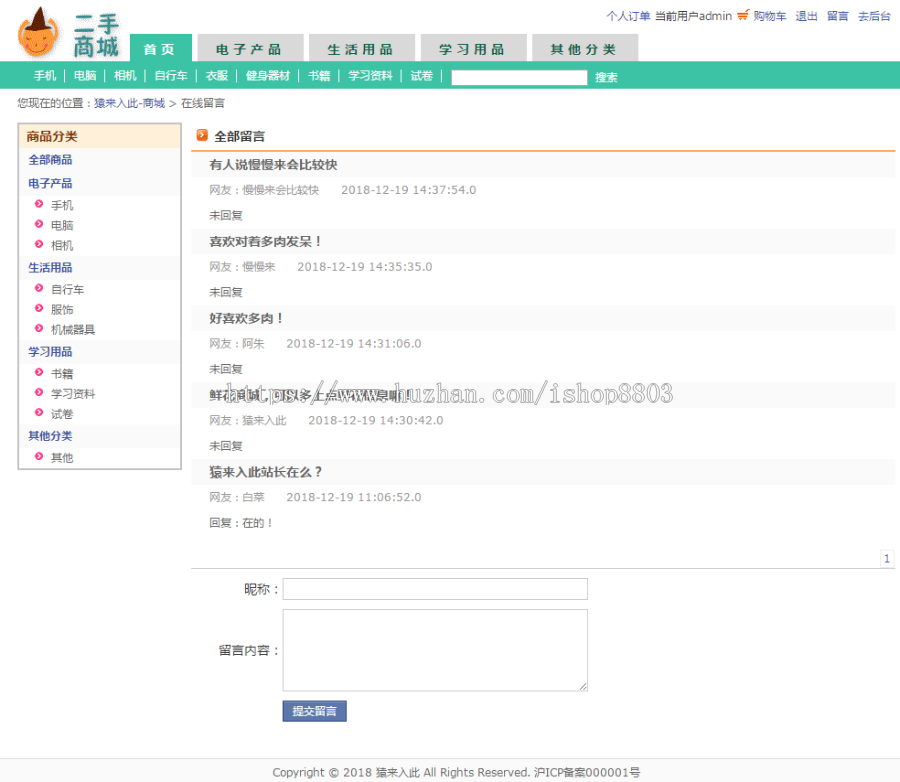Click 电脑 in the green navigation bar
Viewport: 900px width, 782px height.
(85, 76)
